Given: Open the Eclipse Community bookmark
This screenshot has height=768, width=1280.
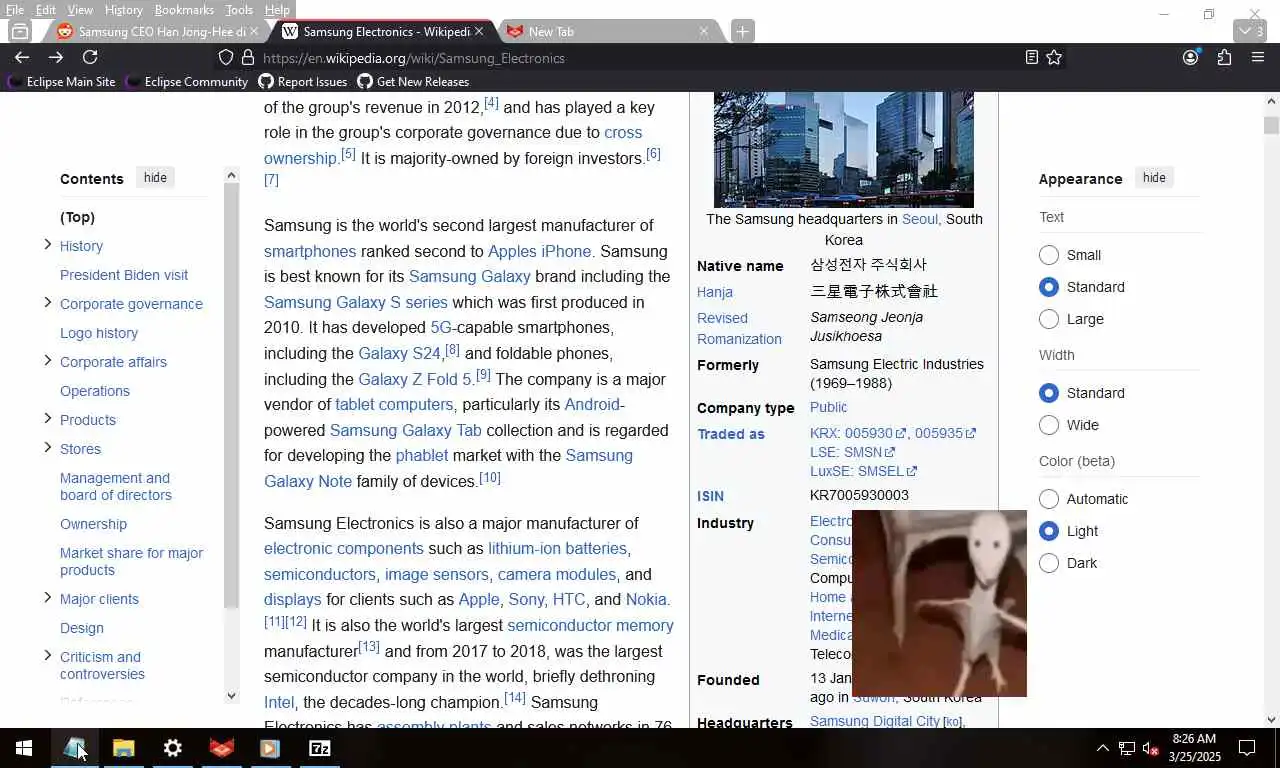Looking at the screenshot, I should [x=187, y=82].
